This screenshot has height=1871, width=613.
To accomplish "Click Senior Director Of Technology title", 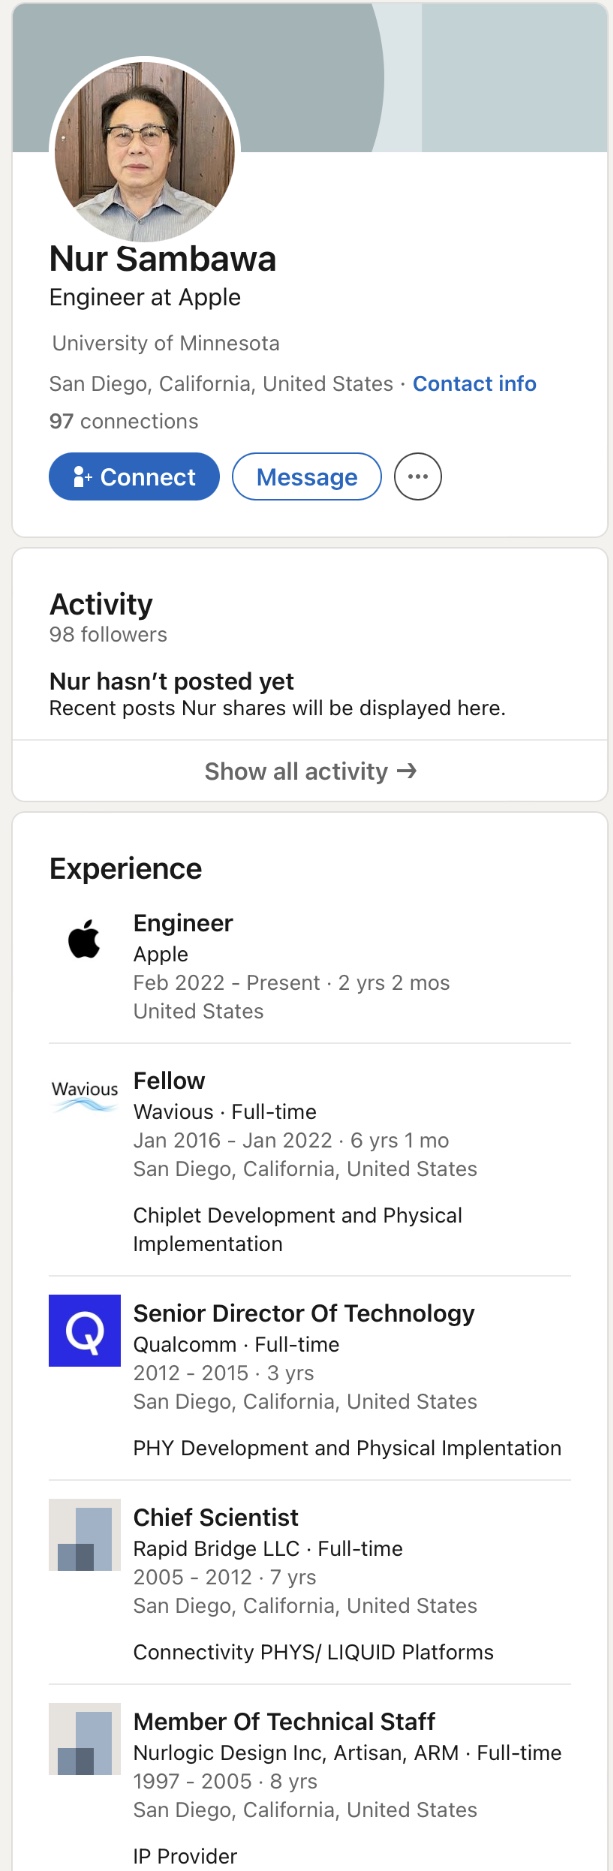I will pos(304,1313).
